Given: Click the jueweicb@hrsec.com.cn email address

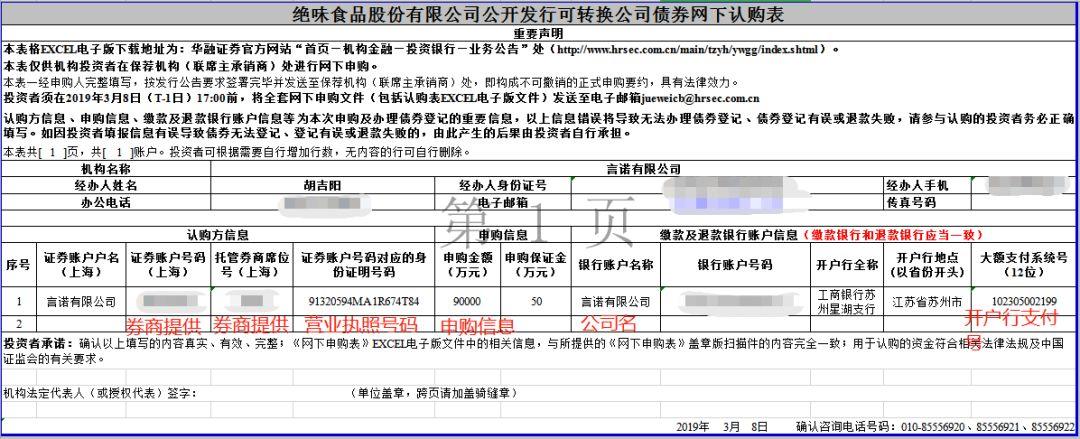Looking at the screenshot, I should (700, 99).
